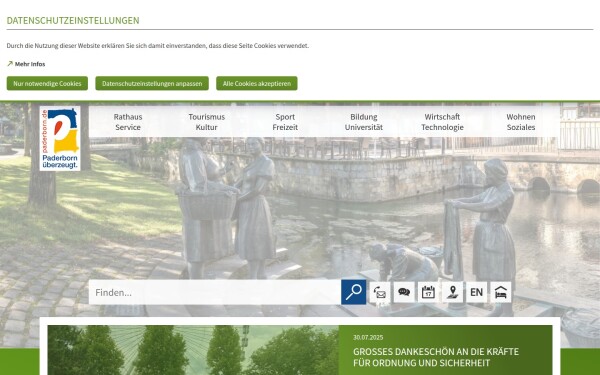This screenshot has width=600, height=375.
Task: Open the Sport Freizeit menu
Action: (x=285, y=122)
